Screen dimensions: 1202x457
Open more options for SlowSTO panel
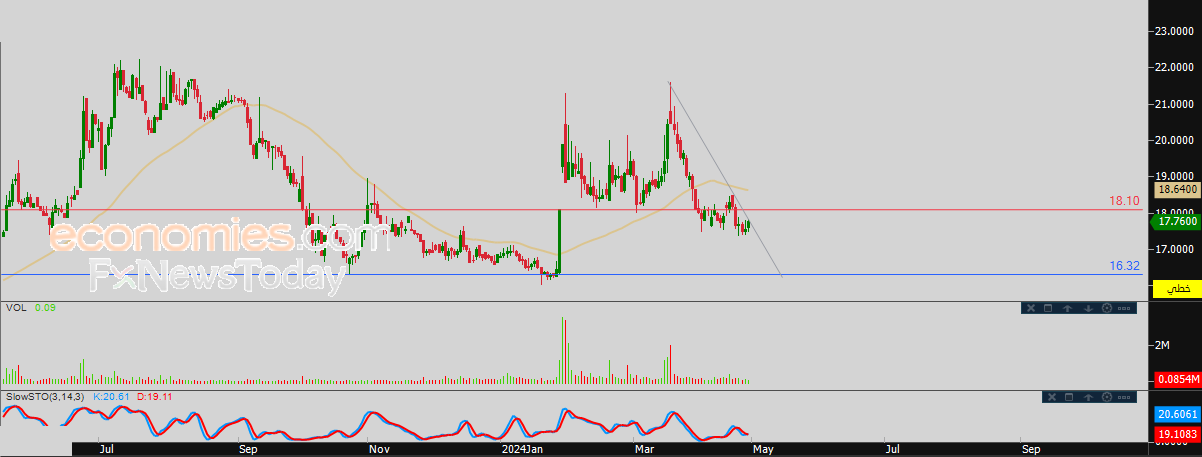point(1124,397)
